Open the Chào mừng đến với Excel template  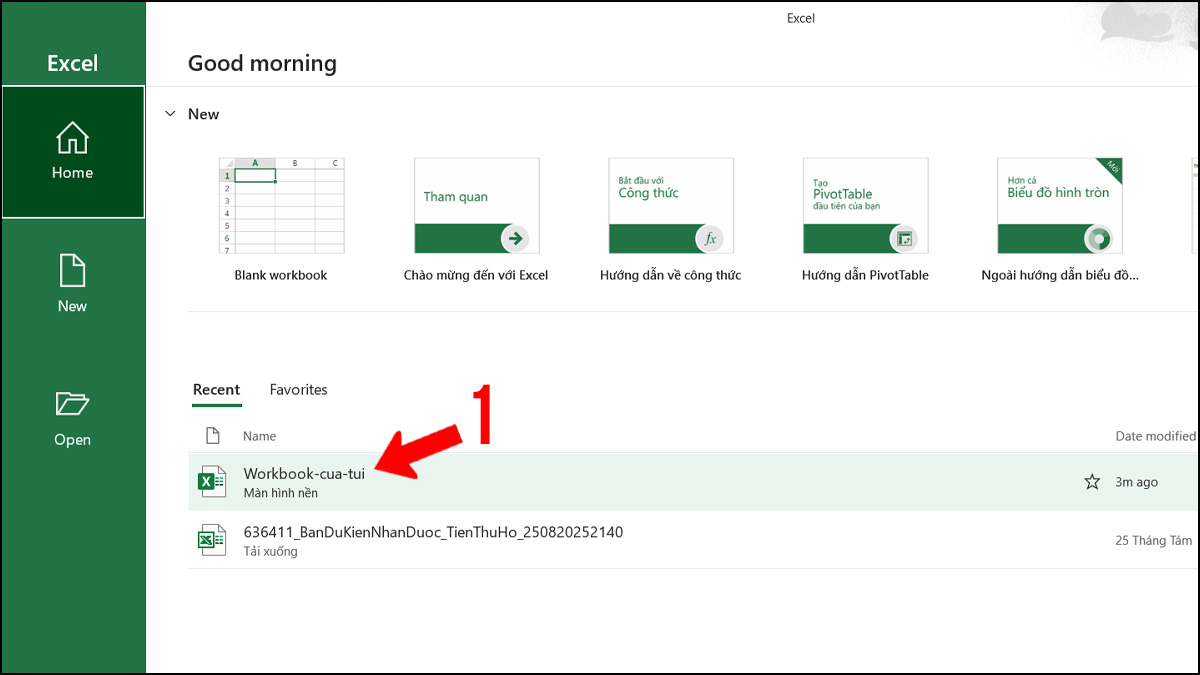click(x=476, y=219)
